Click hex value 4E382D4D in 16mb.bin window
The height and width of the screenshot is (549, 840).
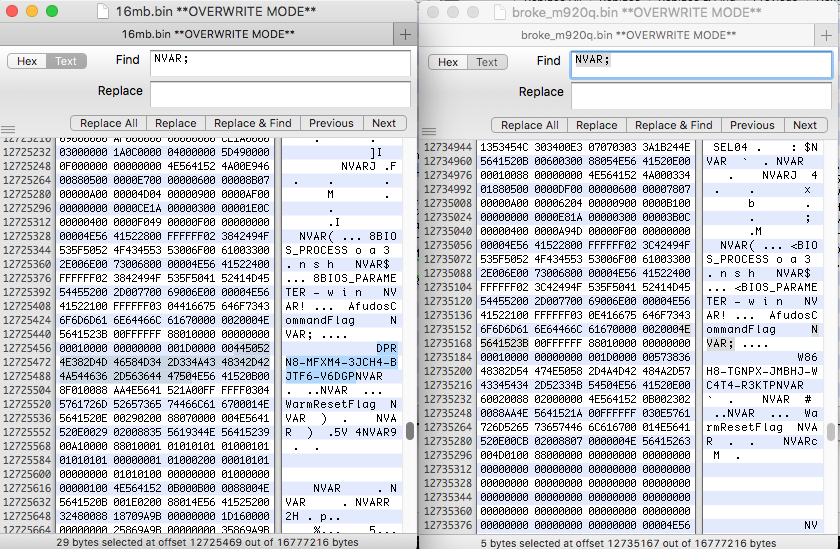pyautogui.click(x=84, y=362)
